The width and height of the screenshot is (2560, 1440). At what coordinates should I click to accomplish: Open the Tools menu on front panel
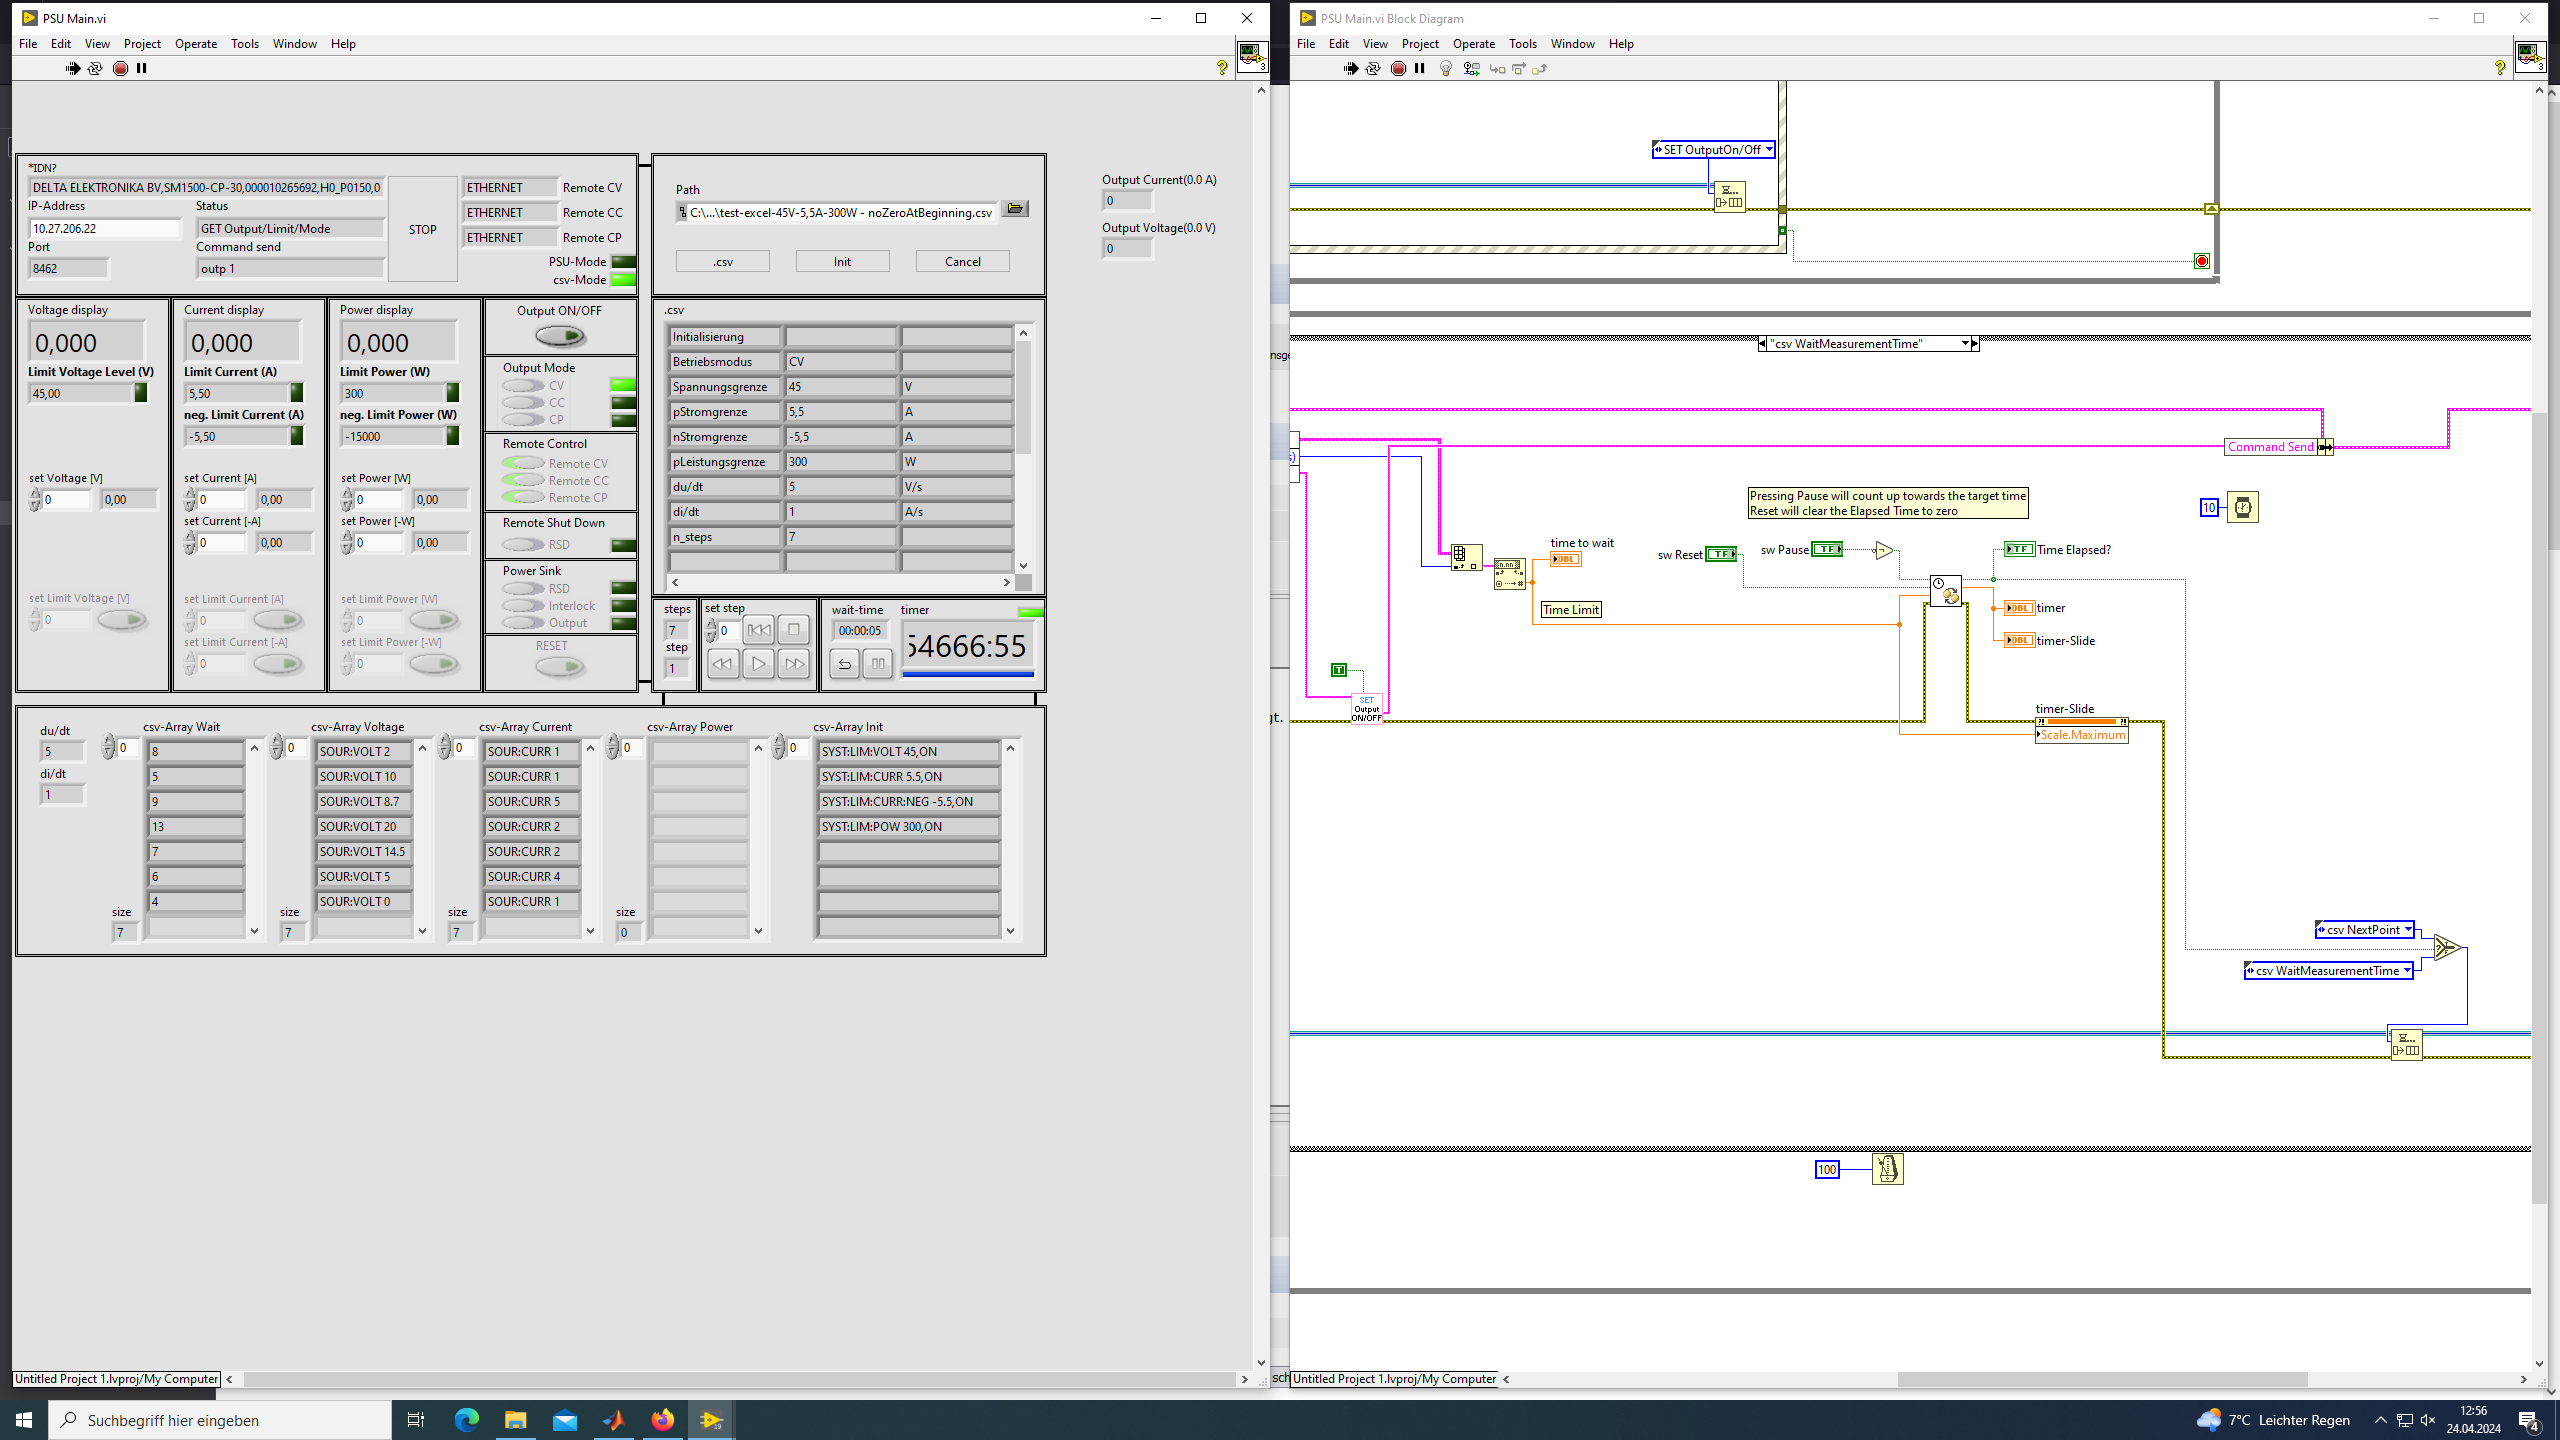tap(244, 44)
